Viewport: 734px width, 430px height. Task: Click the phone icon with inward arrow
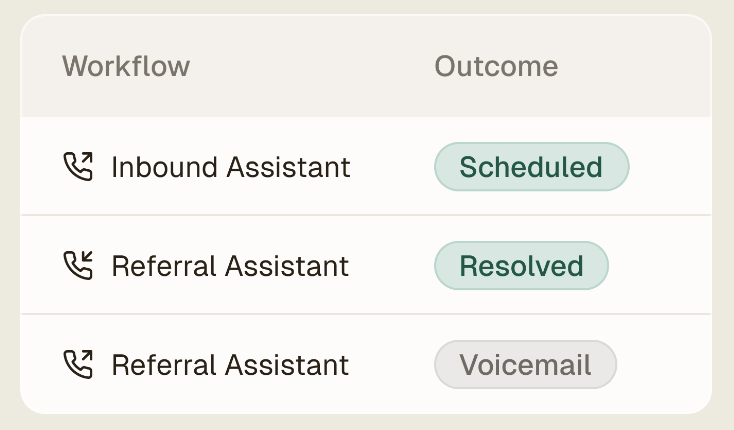(x=78, y=265)
